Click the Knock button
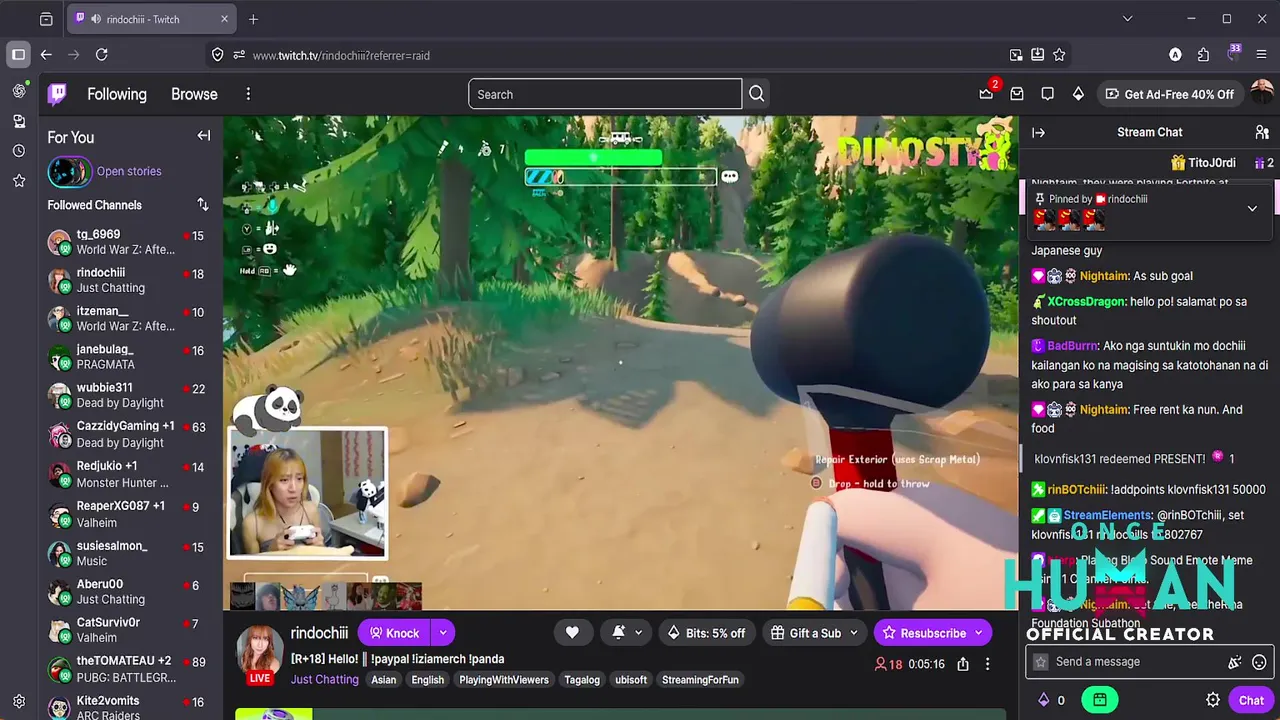 tap(394, 633)
